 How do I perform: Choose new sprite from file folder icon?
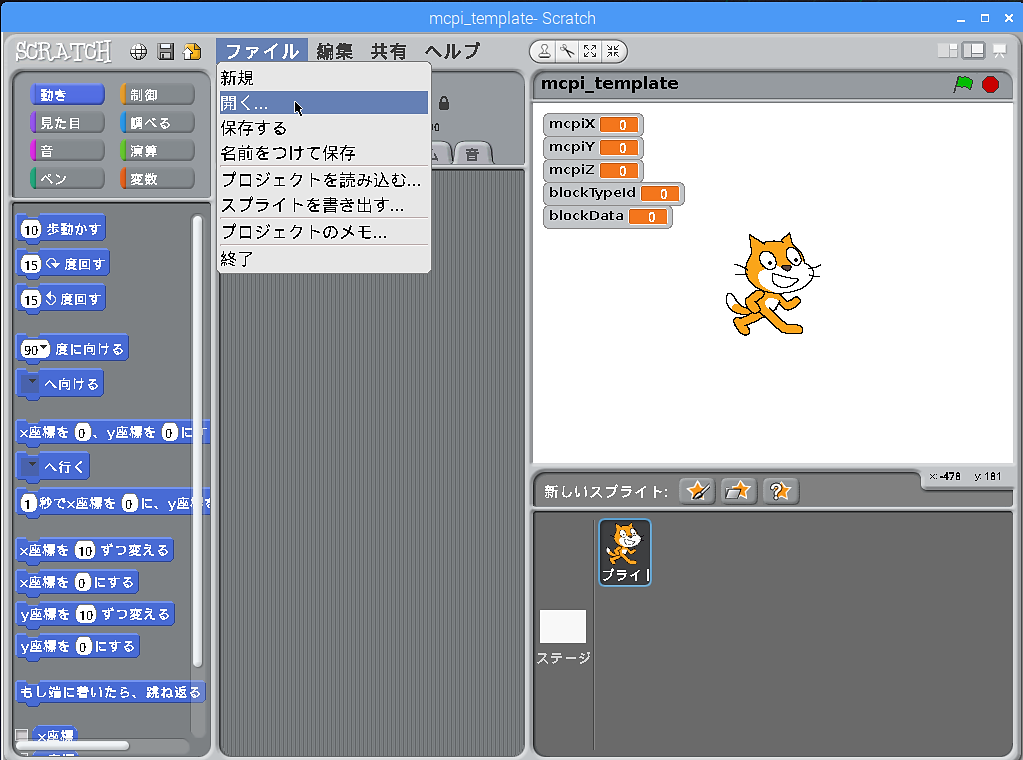coord(739,491)
